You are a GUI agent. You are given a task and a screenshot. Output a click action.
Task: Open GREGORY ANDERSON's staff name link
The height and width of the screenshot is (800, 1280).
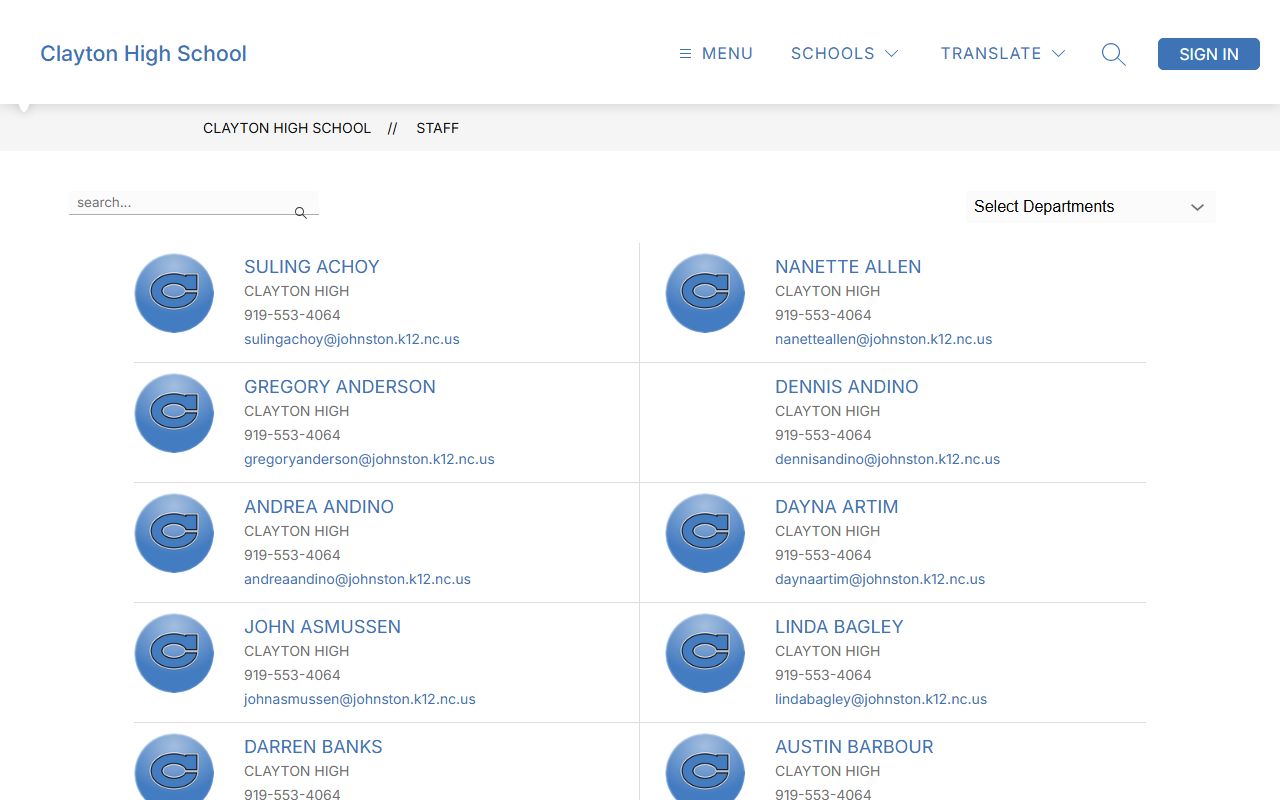pos(340,387)
